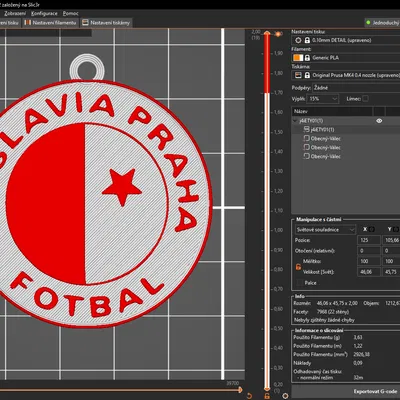Click printer icon beside Original Prusa MK4
Image resolution: width=400 pixels, height=400 pixels.
coord(298,75)
